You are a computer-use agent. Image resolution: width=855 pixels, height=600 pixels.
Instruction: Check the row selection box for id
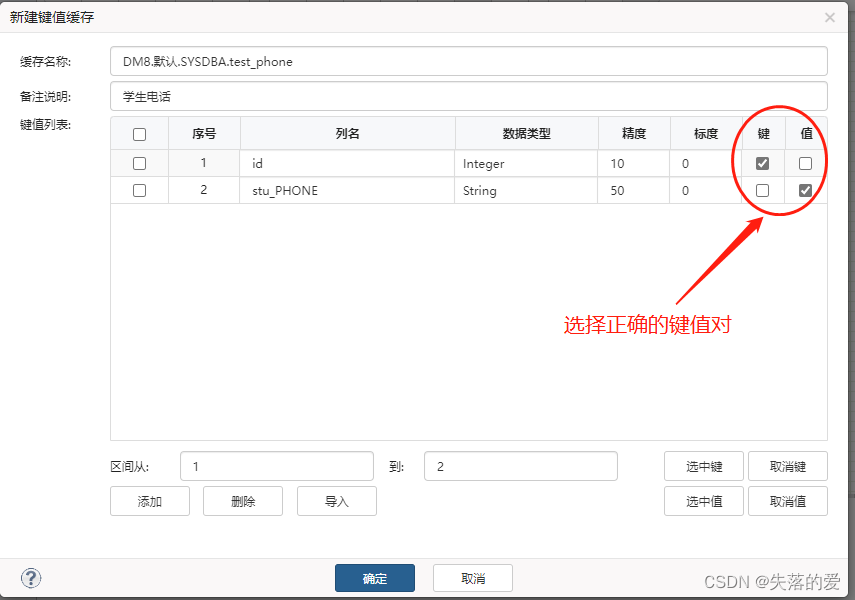click(140, 163)
